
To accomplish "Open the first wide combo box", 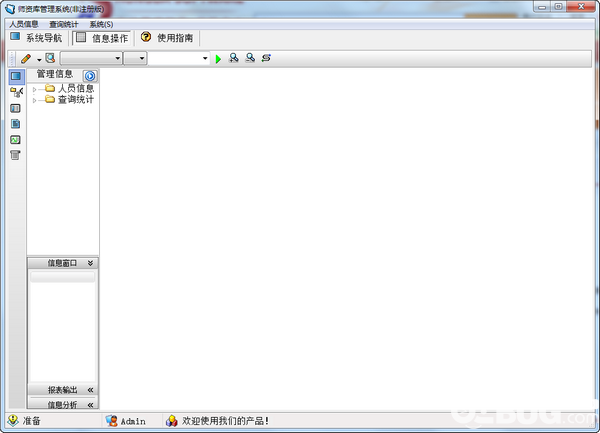I will click(x=91, y=58).
